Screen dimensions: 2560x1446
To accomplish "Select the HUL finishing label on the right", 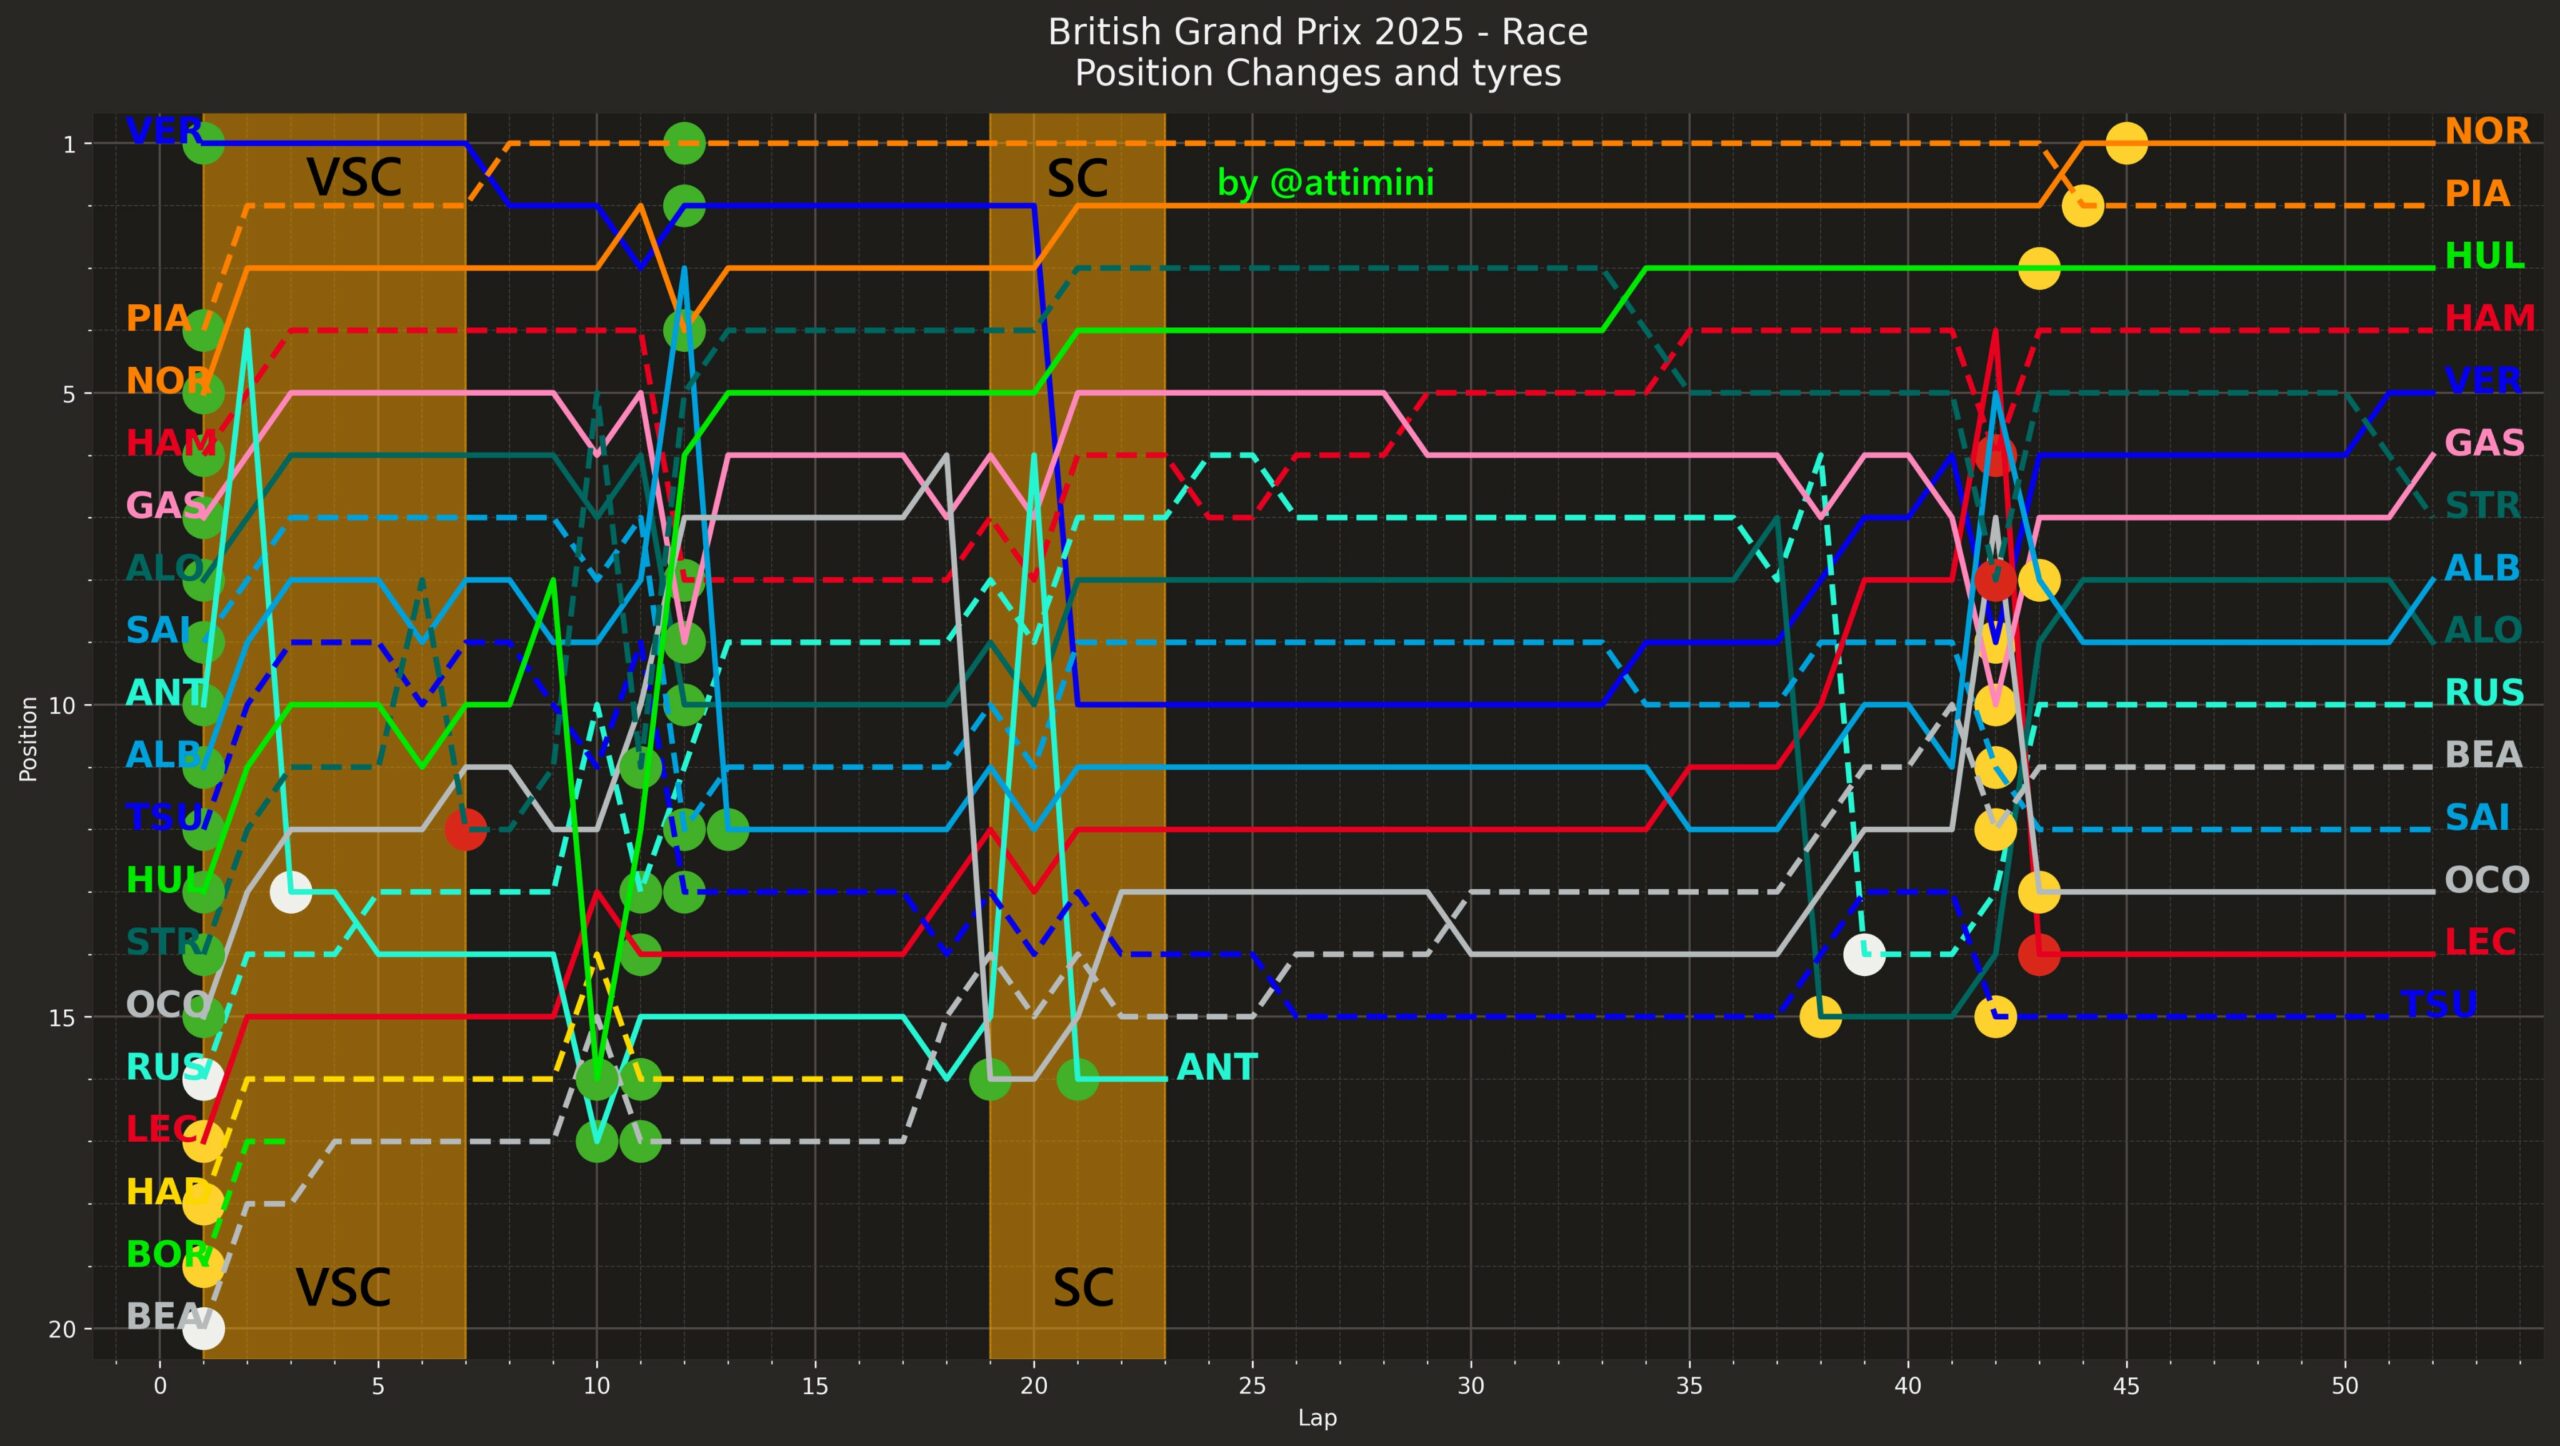I will tap(2484, 256).
